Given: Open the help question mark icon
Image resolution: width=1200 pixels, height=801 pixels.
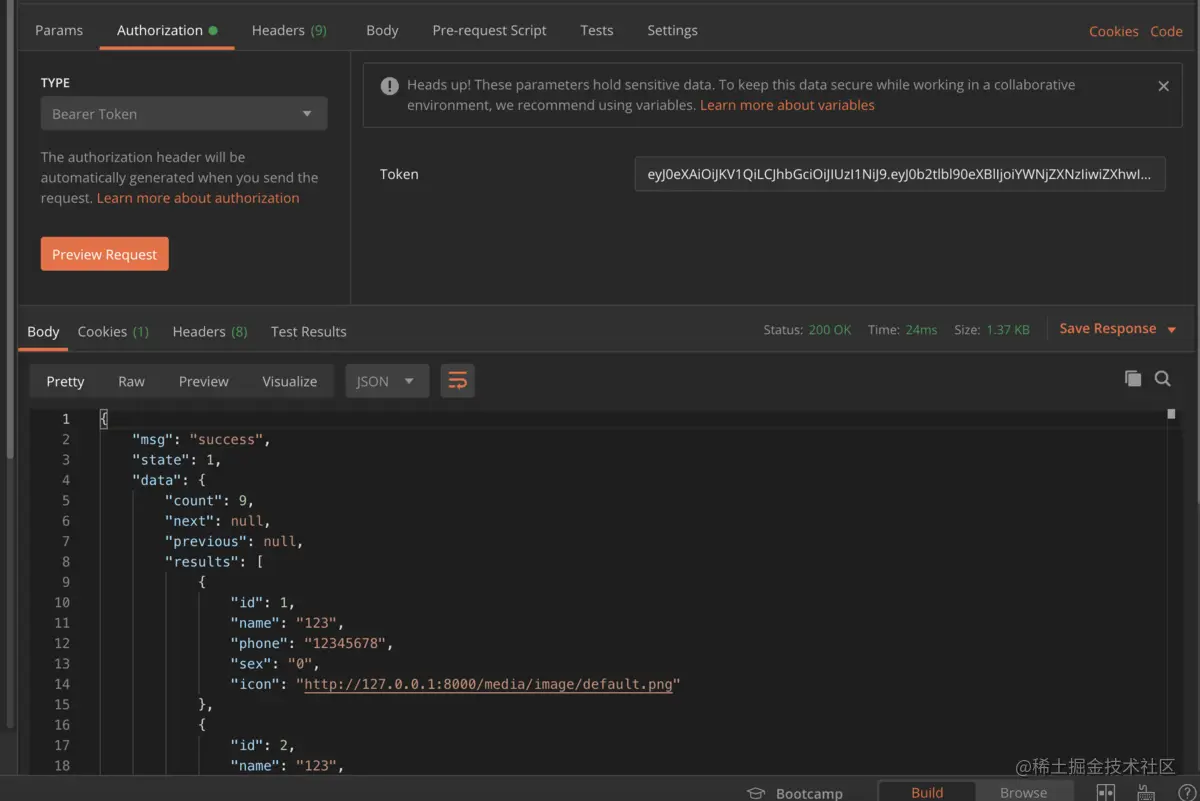Looking at the screenshot, I should (1186, 792).
